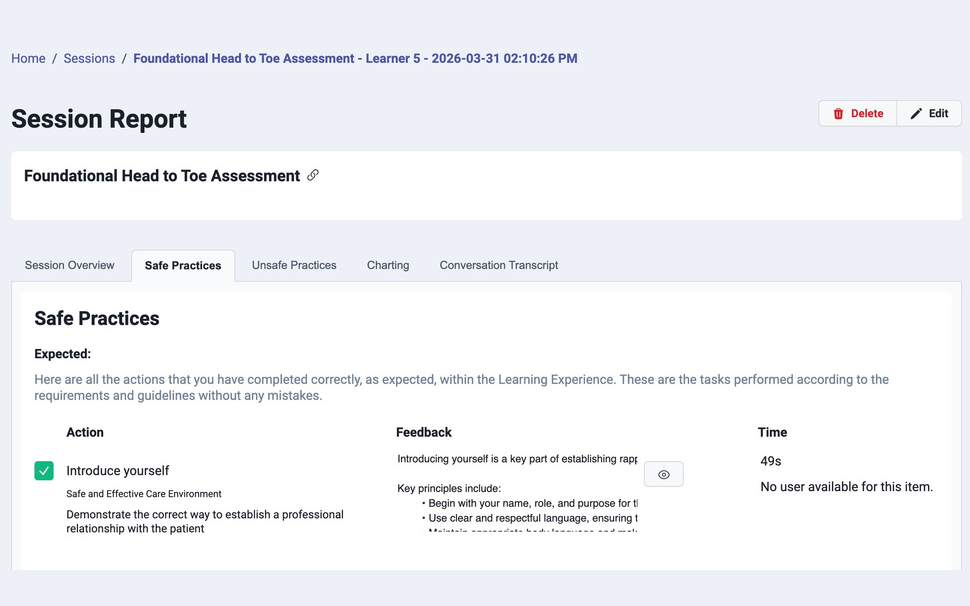Image resolution: width=970 pixels, height=606 pixels.
Task: Open the Unsafe Practices tab
Action: point(294,265)
